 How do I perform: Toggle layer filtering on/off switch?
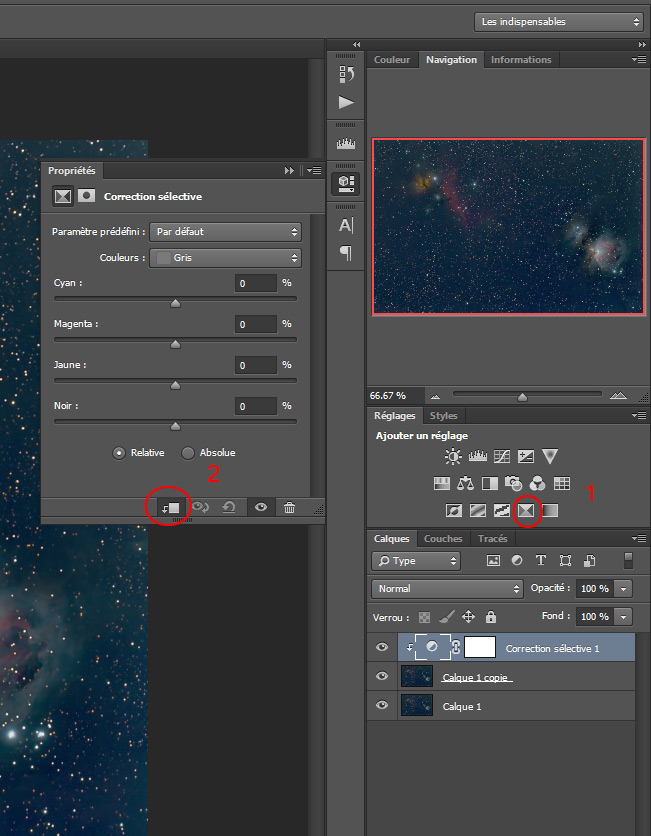click(628, 560)
